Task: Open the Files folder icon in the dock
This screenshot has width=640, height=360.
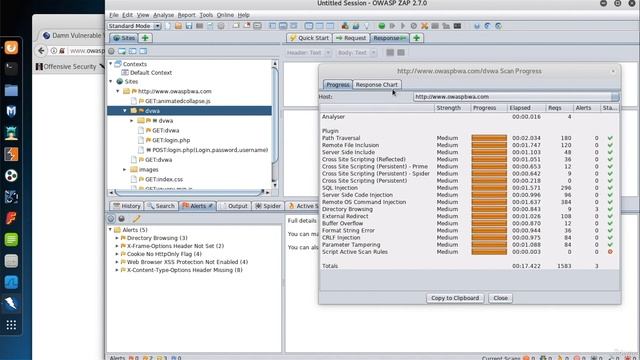Action: click(x=11, y=90)
